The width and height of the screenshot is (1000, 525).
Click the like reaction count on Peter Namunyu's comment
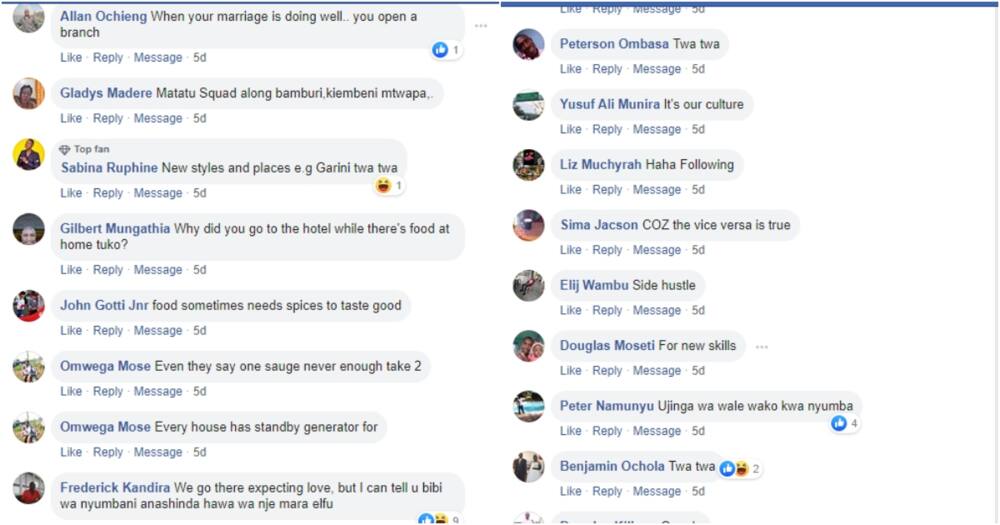(x=845, y=423)
